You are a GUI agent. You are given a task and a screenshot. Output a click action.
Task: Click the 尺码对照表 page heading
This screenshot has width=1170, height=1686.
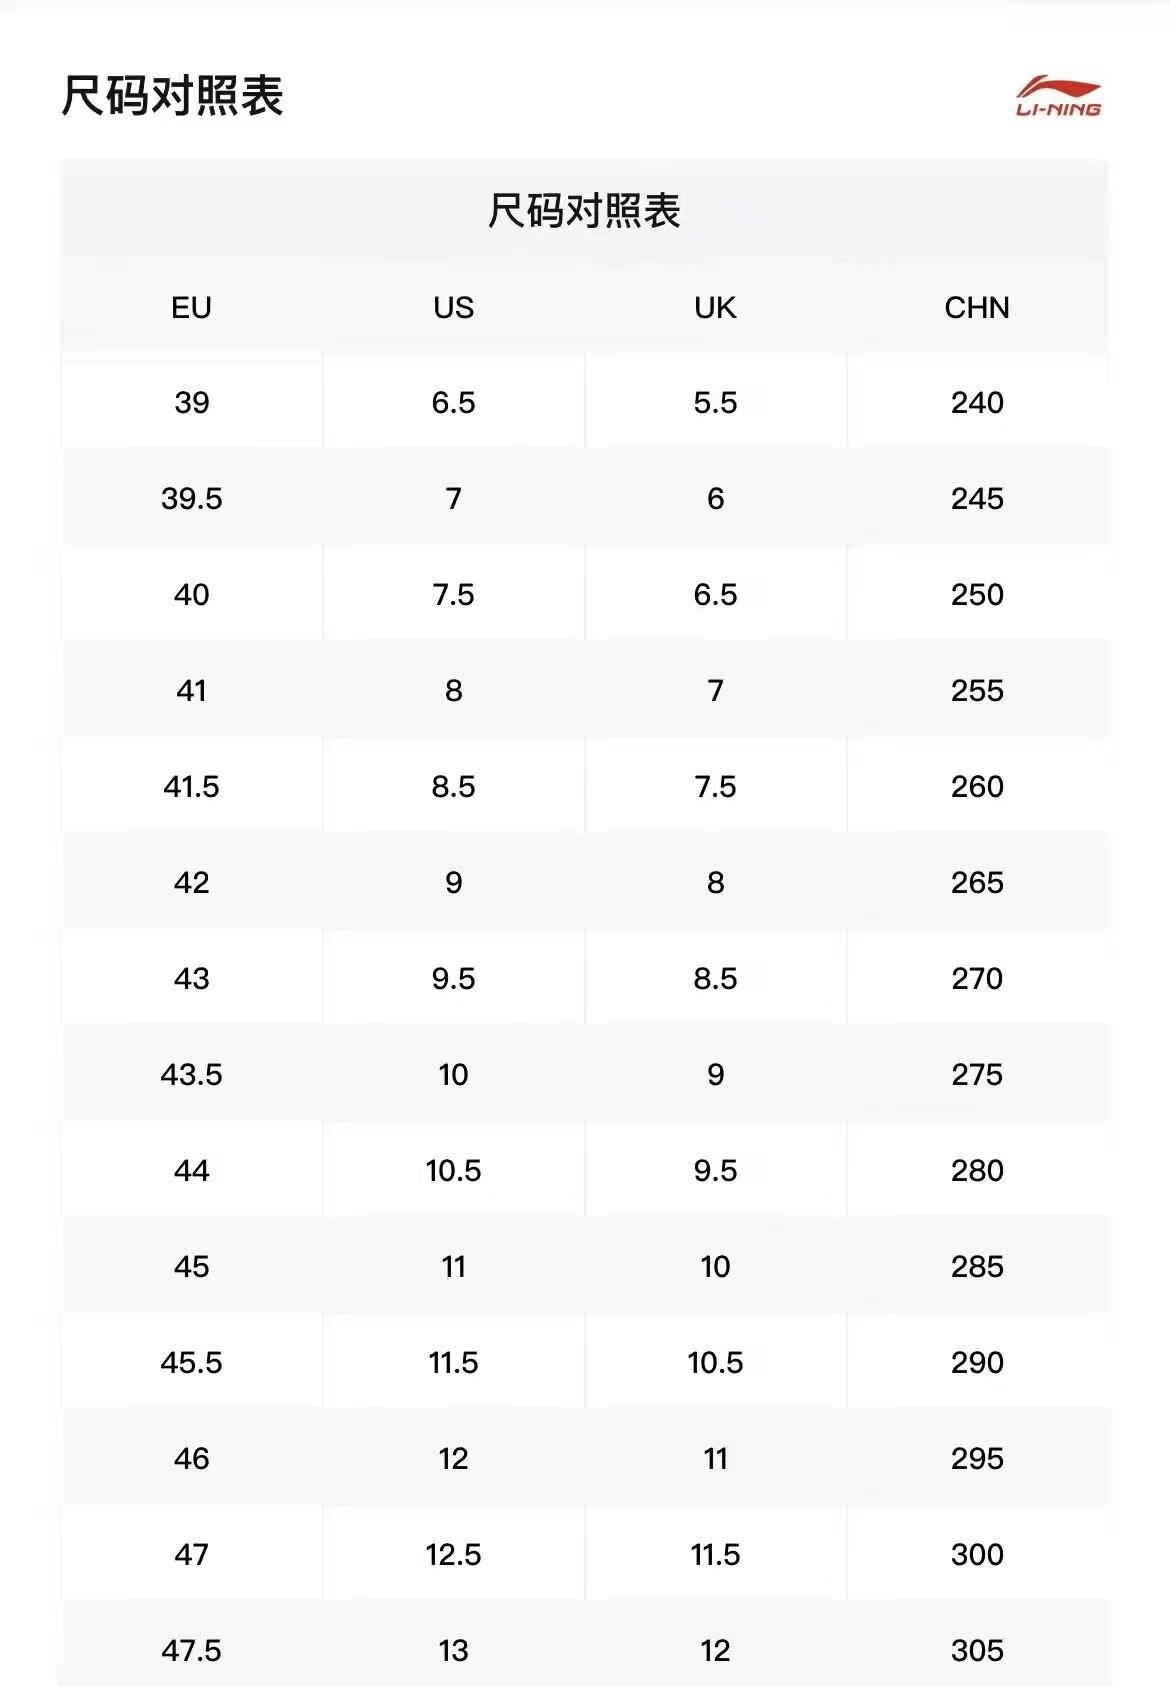coord(172,96)
